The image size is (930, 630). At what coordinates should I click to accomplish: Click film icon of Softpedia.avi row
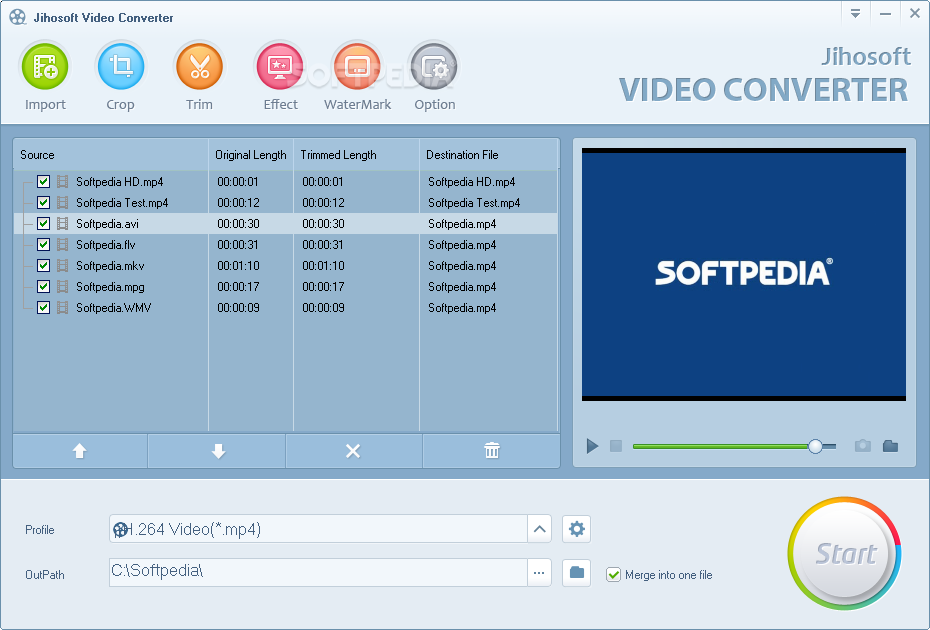click(62, 224)
